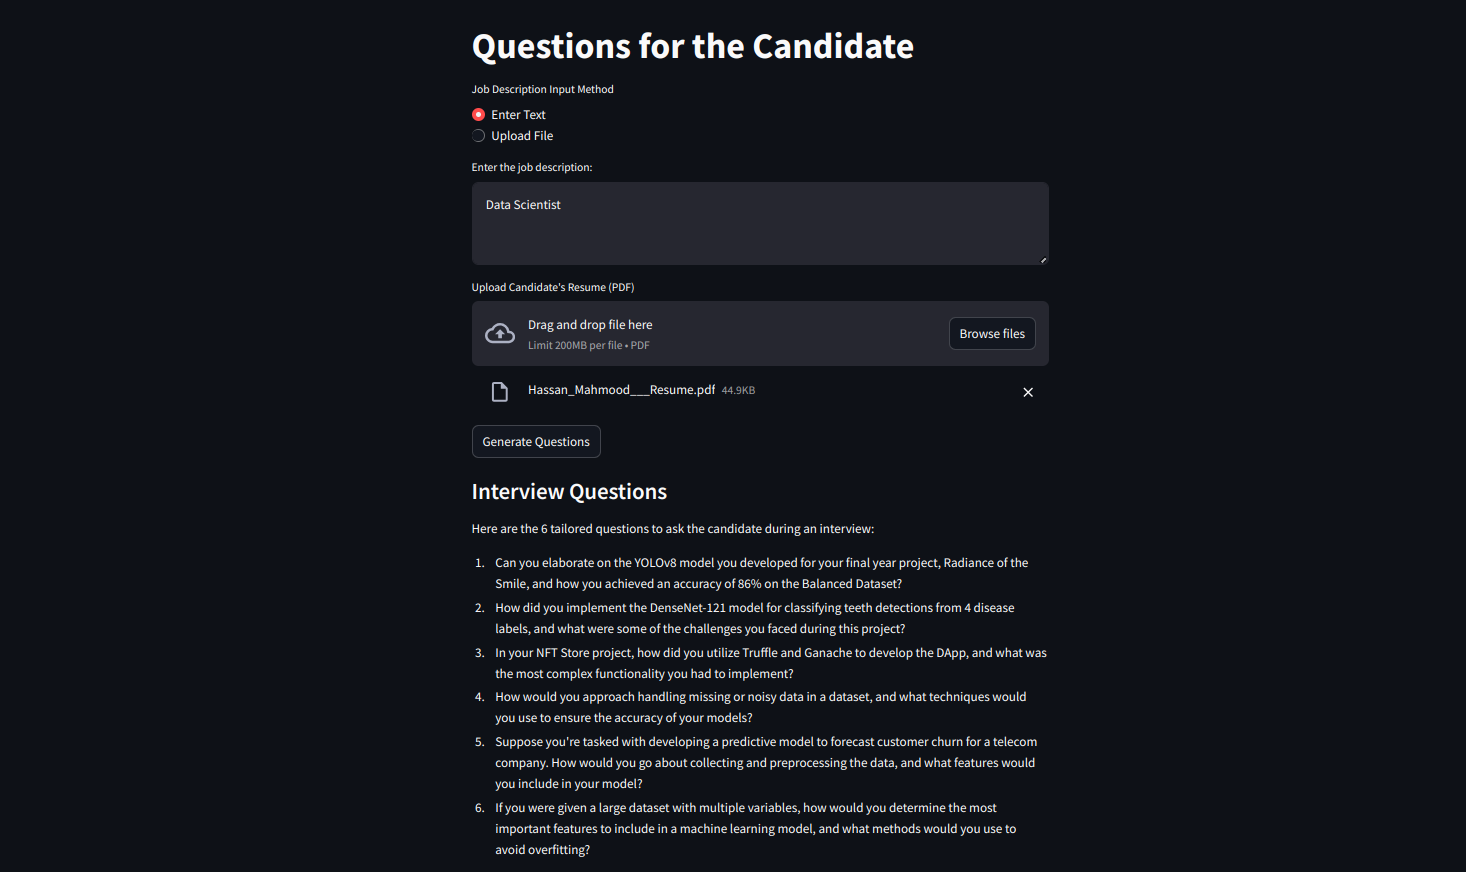This screenshot has height=872, width=1466.
Task: Click the textarea resize handle corner
Action: click(1043, 260)
